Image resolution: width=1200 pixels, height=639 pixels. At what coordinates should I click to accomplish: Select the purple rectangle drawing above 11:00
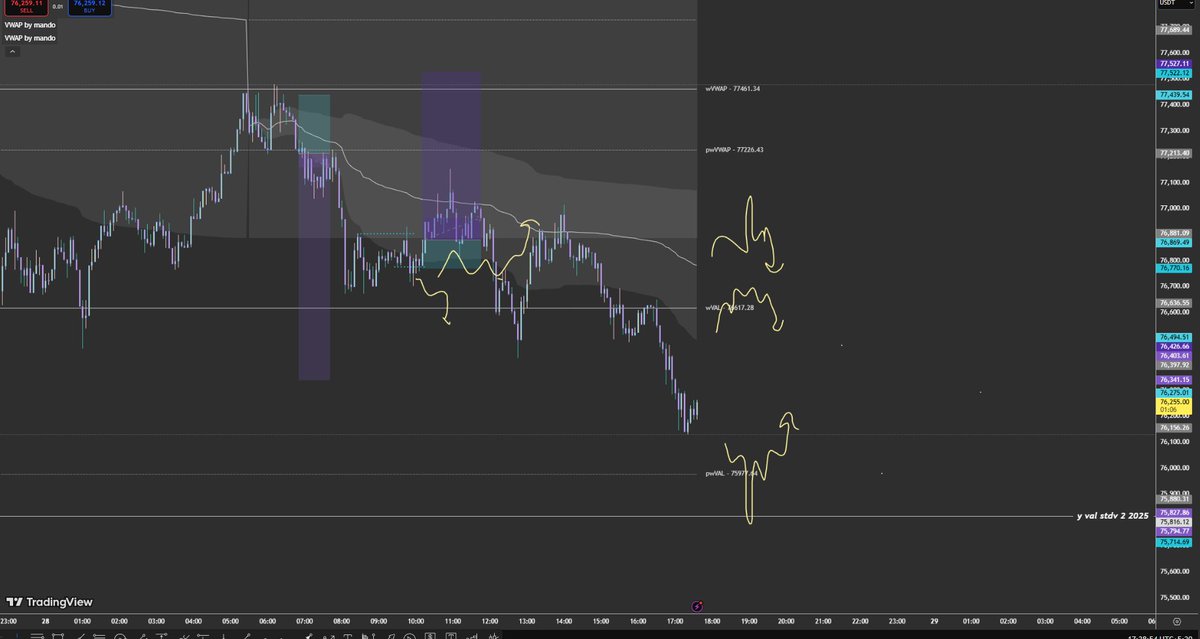tap(450, 155)
